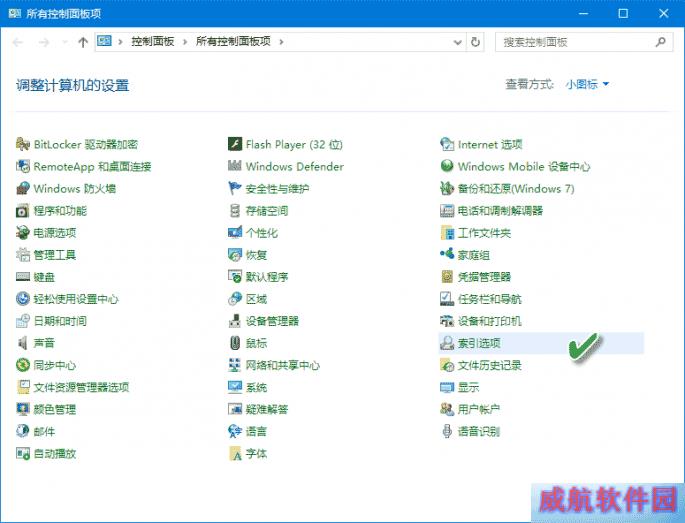Screen dimensions: 685x523
Task: Open the 家庭组 icon
Action: [x=447, y=255]
